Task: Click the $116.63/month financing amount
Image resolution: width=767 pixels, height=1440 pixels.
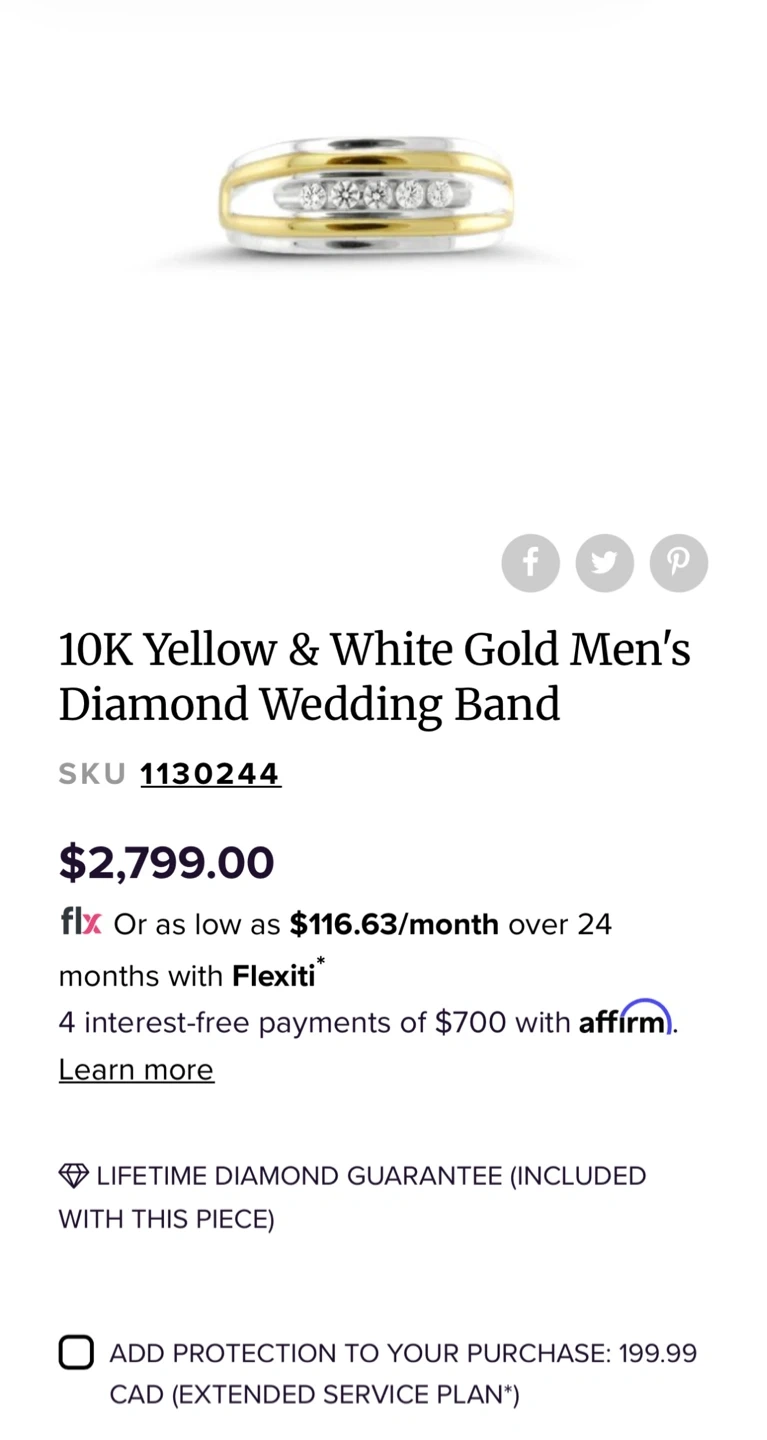Action: click(x=394, y=924)
